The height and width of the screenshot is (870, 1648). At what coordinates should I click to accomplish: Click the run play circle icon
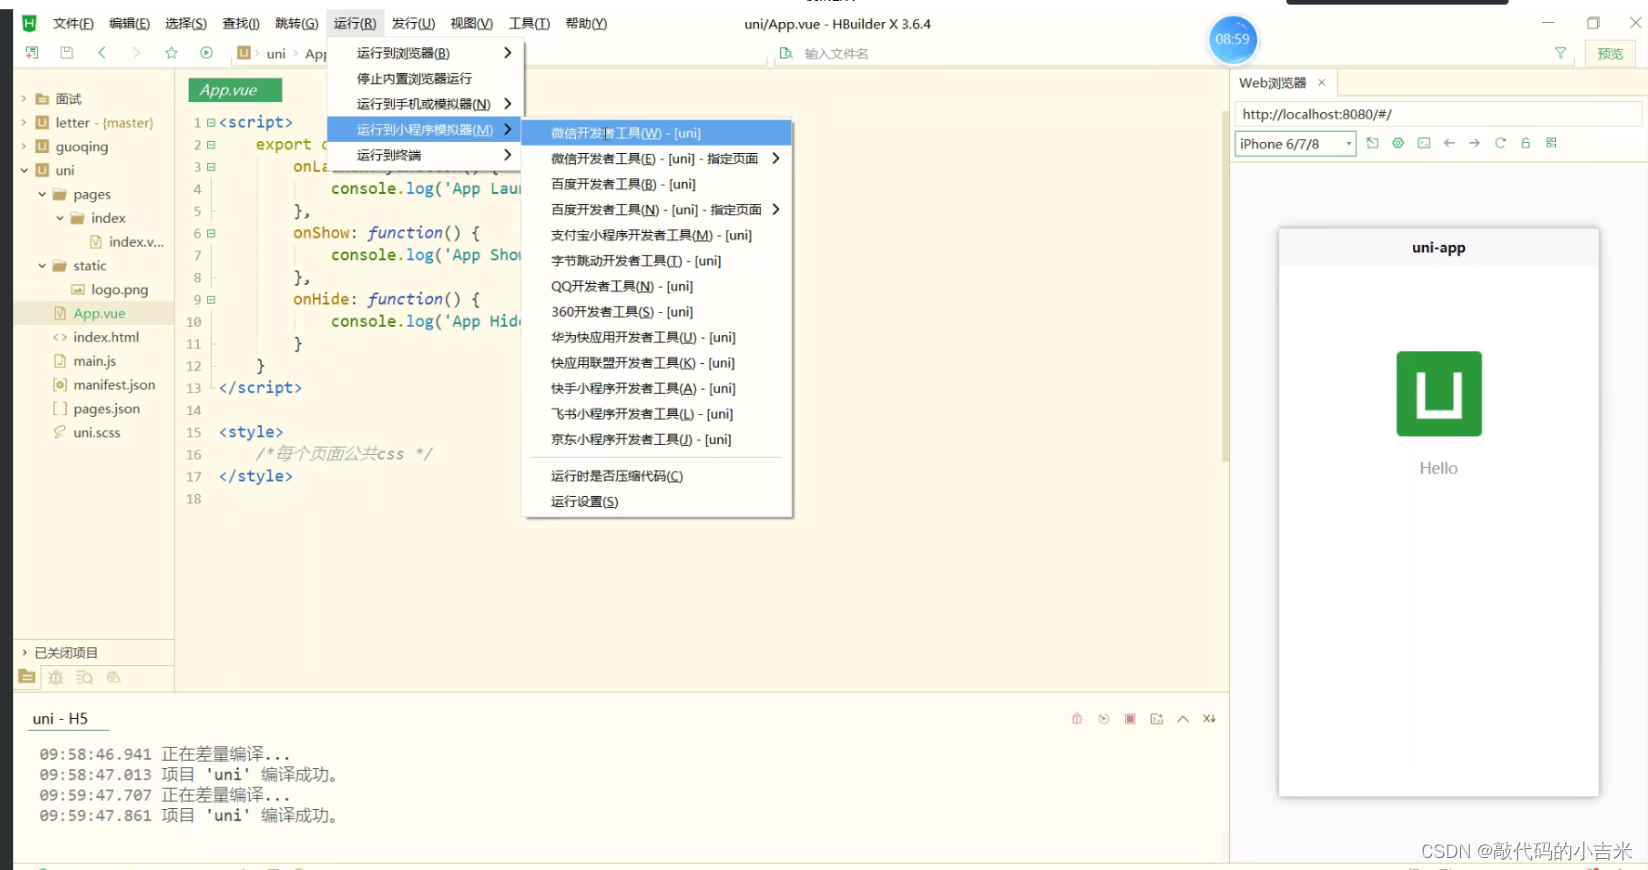tap(206, 53)
